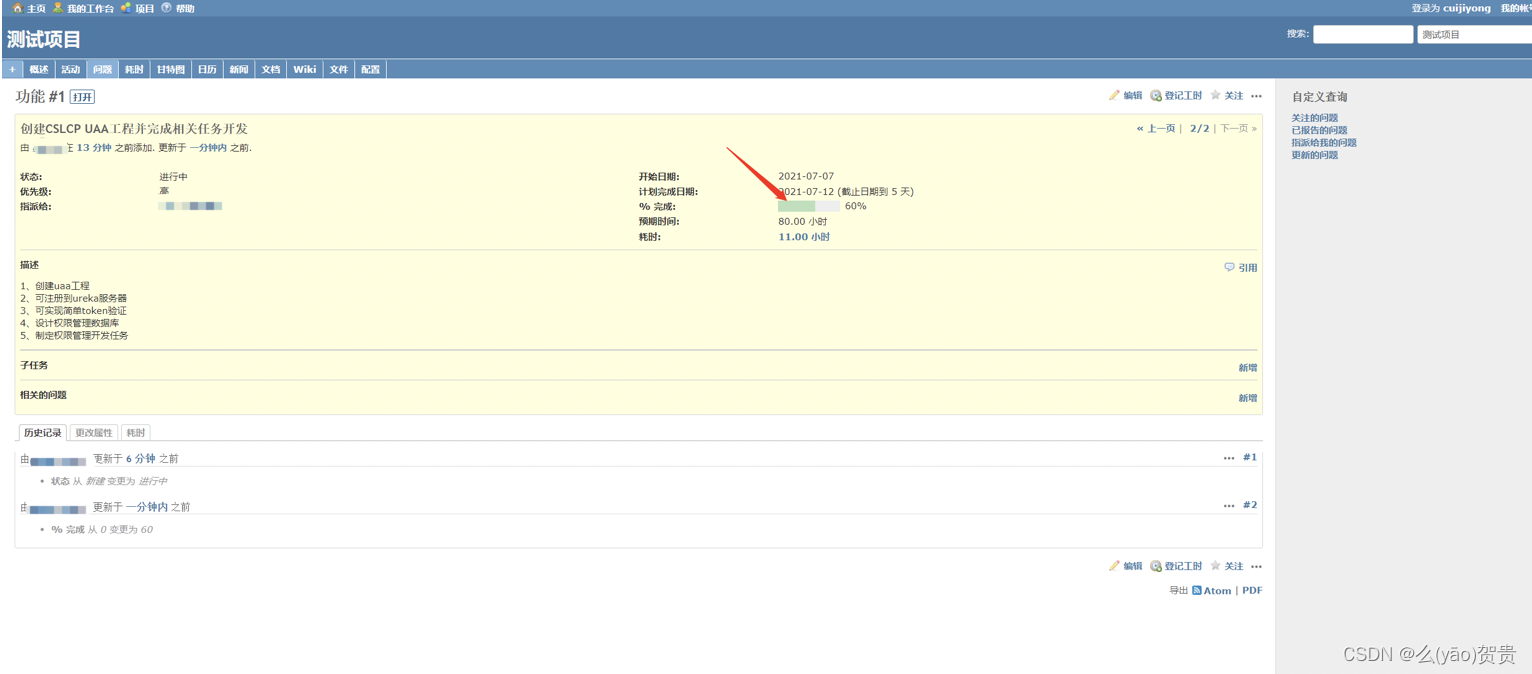
Task: Open 关注的问题 custom query
Action: (x=1314, y=118)
